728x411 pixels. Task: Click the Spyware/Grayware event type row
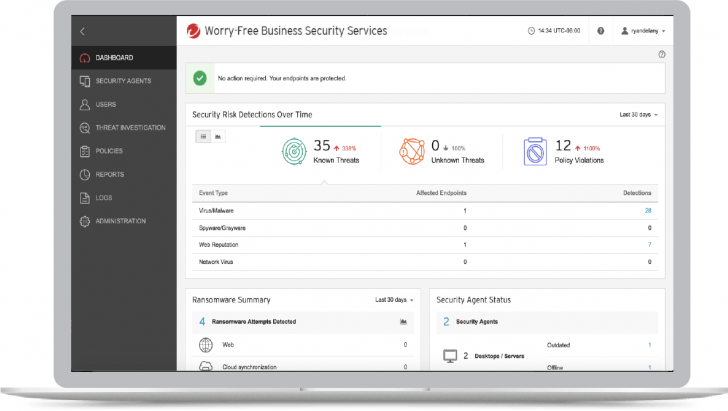pos(425,228)
